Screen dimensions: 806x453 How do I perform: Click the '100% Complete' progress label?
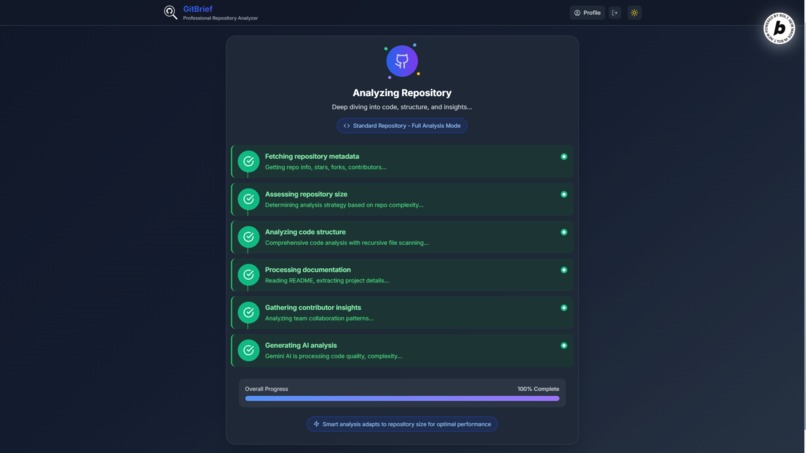(x=538, y=389)
